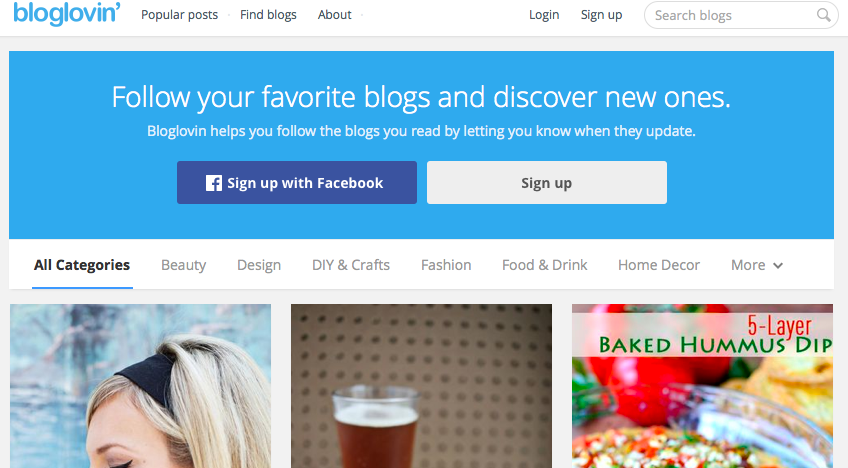Go to Find blogs
Image resolution: width=848 pixels, height=468 pixels.
coord(268,15)
